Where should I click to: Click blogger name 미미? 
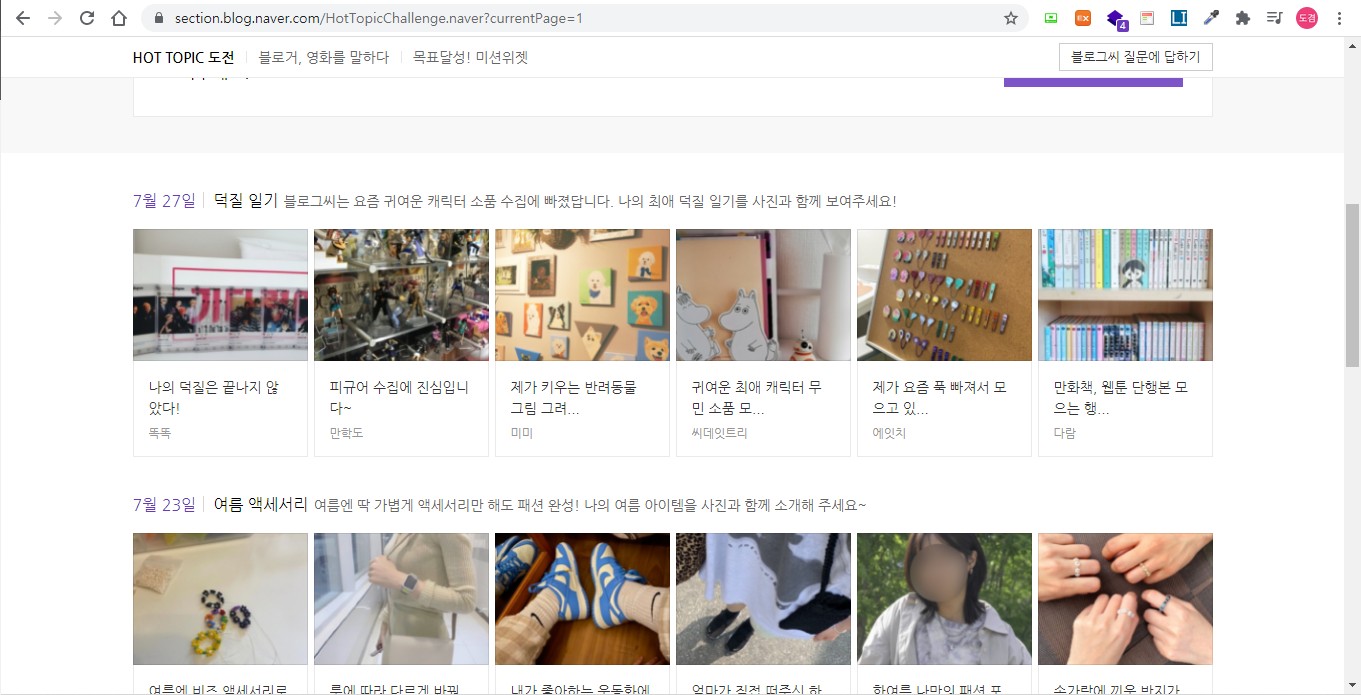pyautogui.click(x=522, y=433)
